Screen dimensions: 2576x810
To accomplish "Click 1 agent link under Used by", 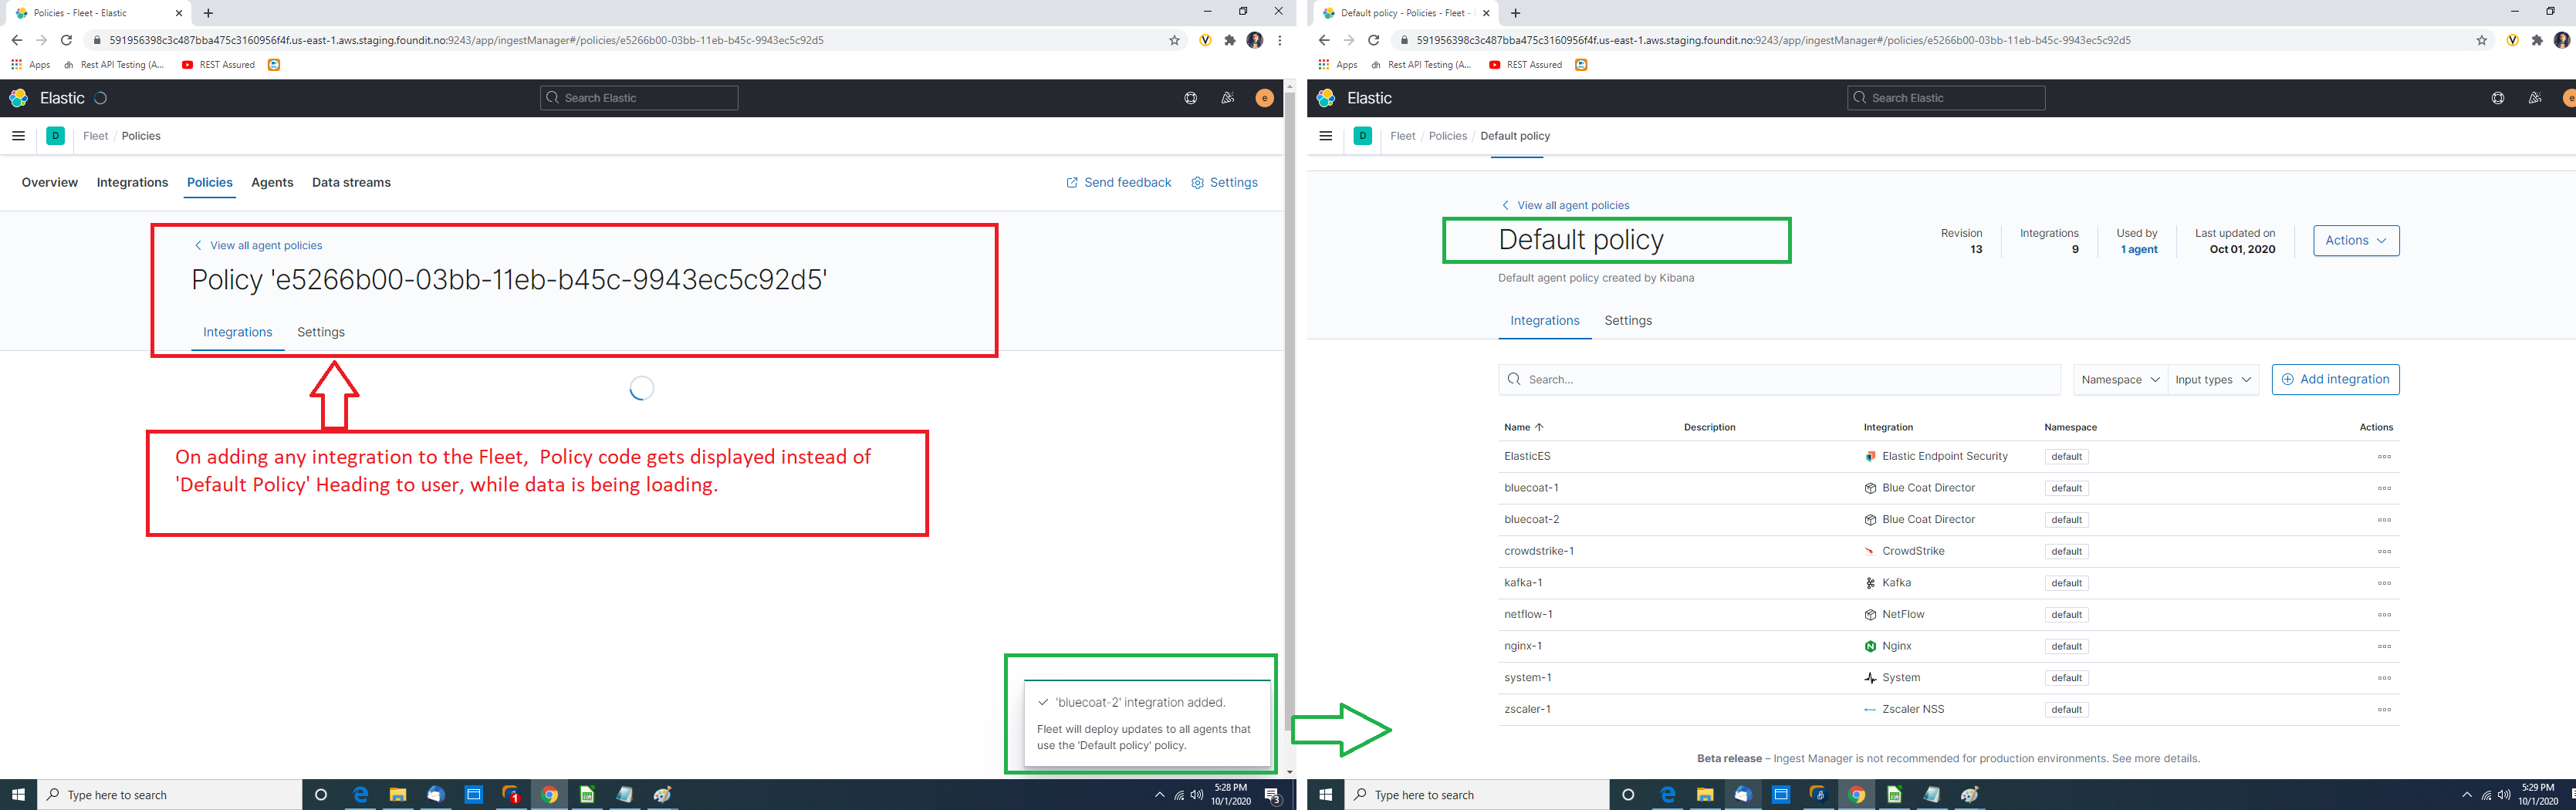I will (x=2139, y=250).
